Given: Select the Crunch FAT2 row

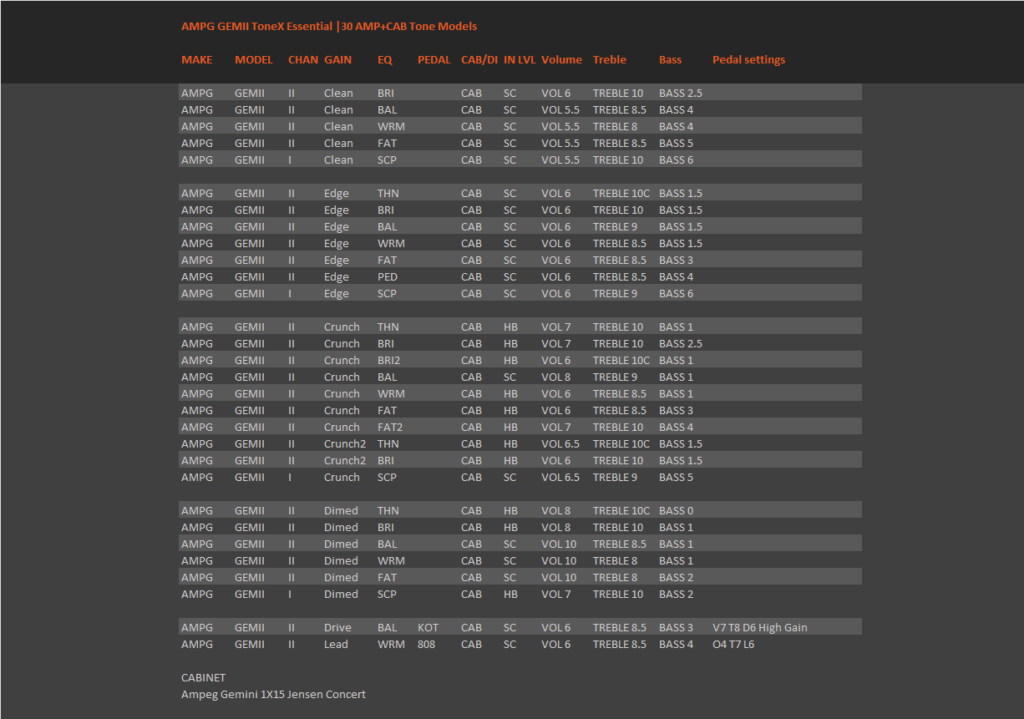Looking at the screenshot, I should coord(520,426).
